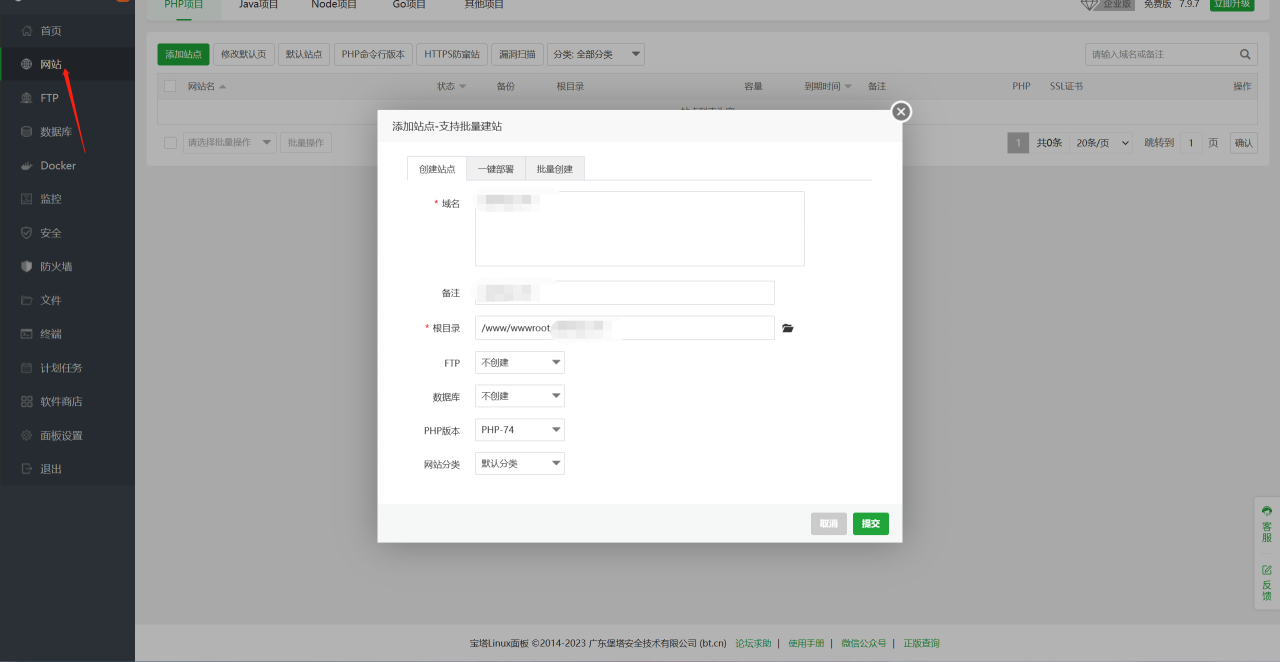Toggle checkbox beside 请选择批量操作
The image size is (1280, 662).
(x=170, y=143)
